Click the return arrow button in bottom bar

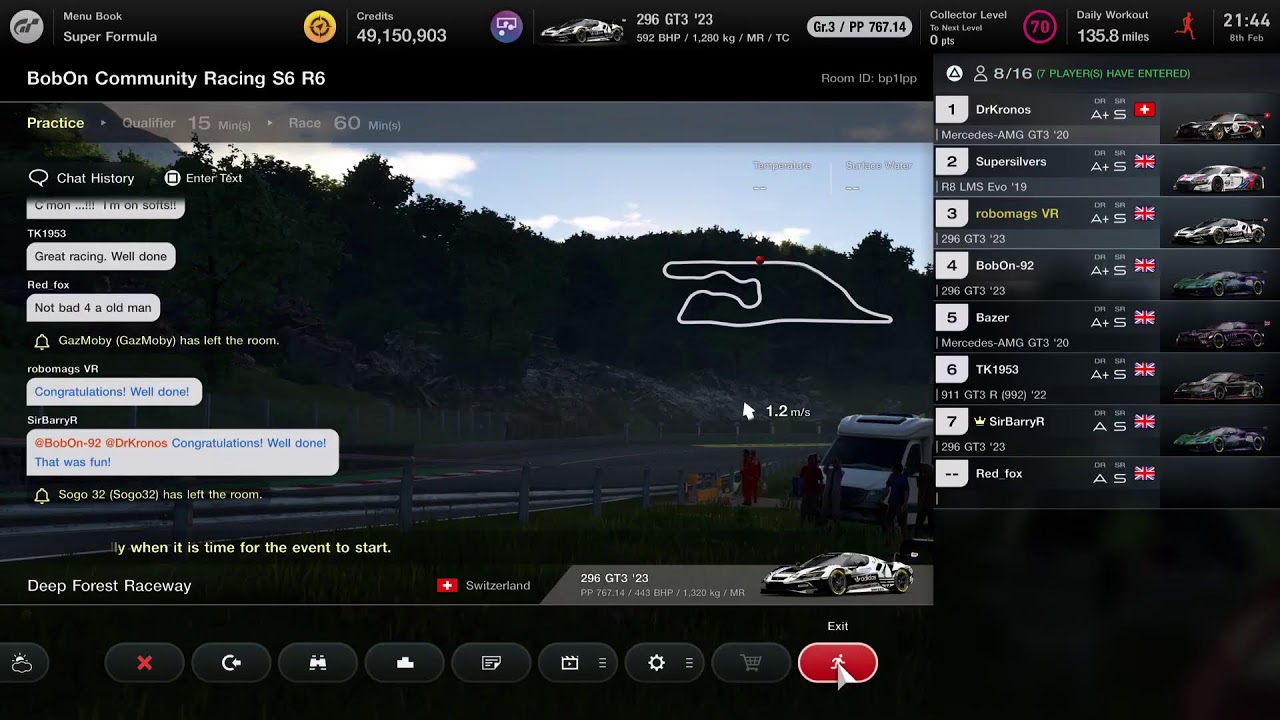coord(231,663)
